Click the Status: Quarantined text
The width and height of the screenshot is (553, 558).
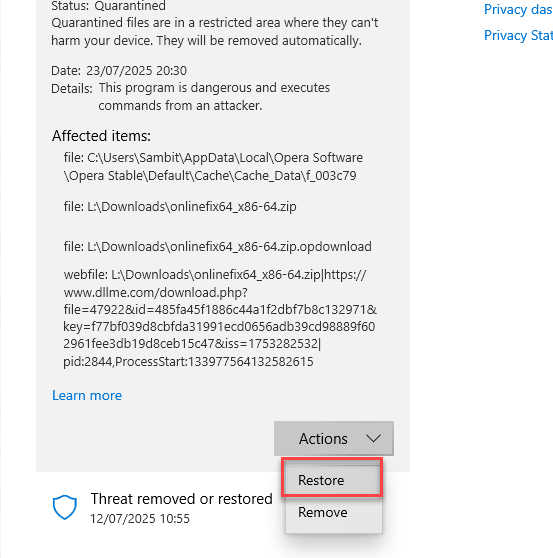[x=109, y=6]
